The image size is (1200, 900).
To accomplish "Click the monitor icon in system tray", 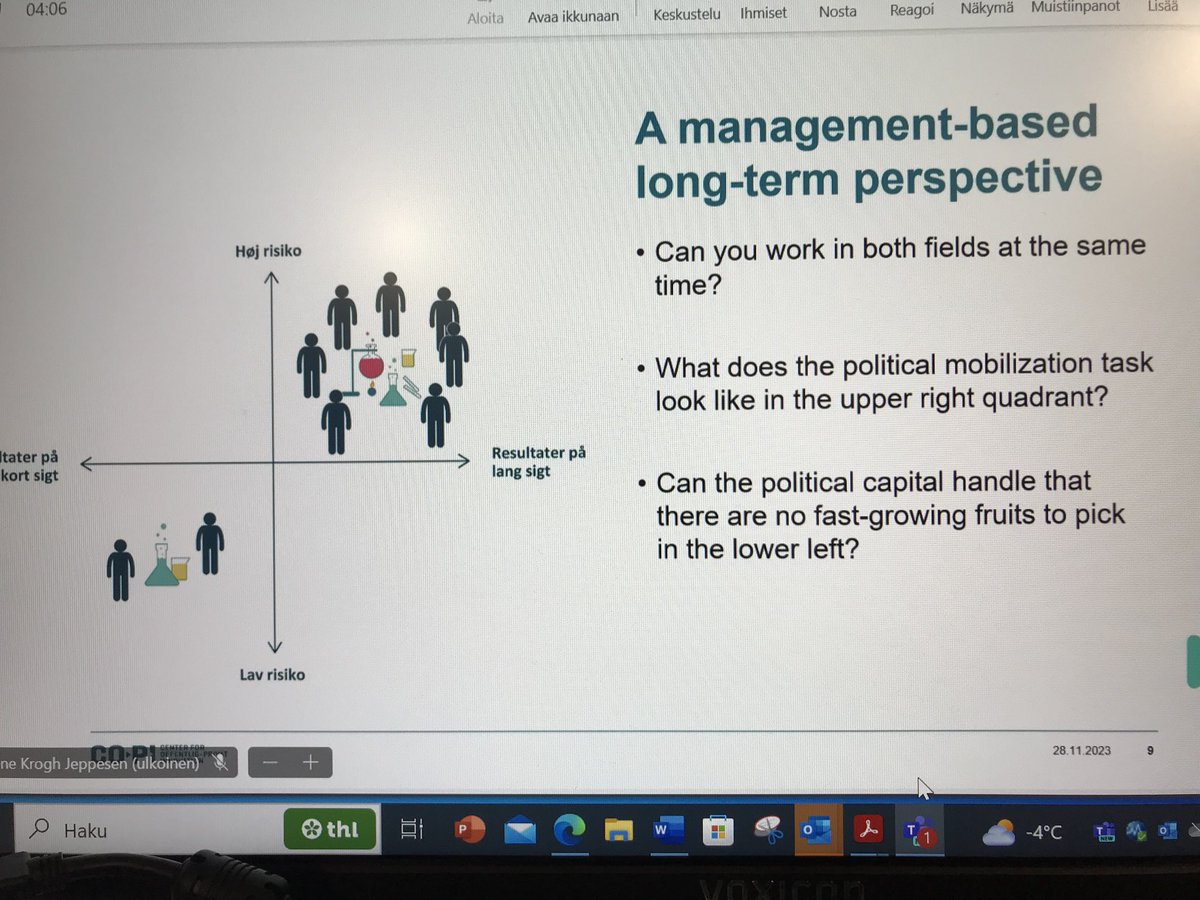I will (x=1136, y=830).
